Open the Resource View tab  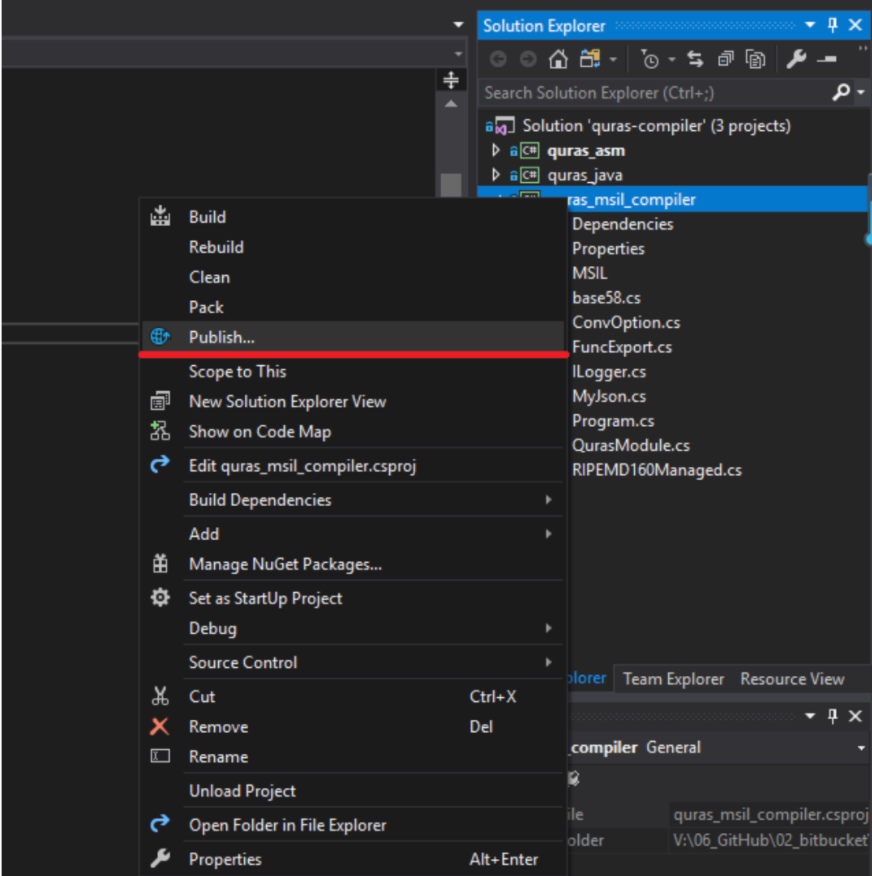(x=792, y=679)
